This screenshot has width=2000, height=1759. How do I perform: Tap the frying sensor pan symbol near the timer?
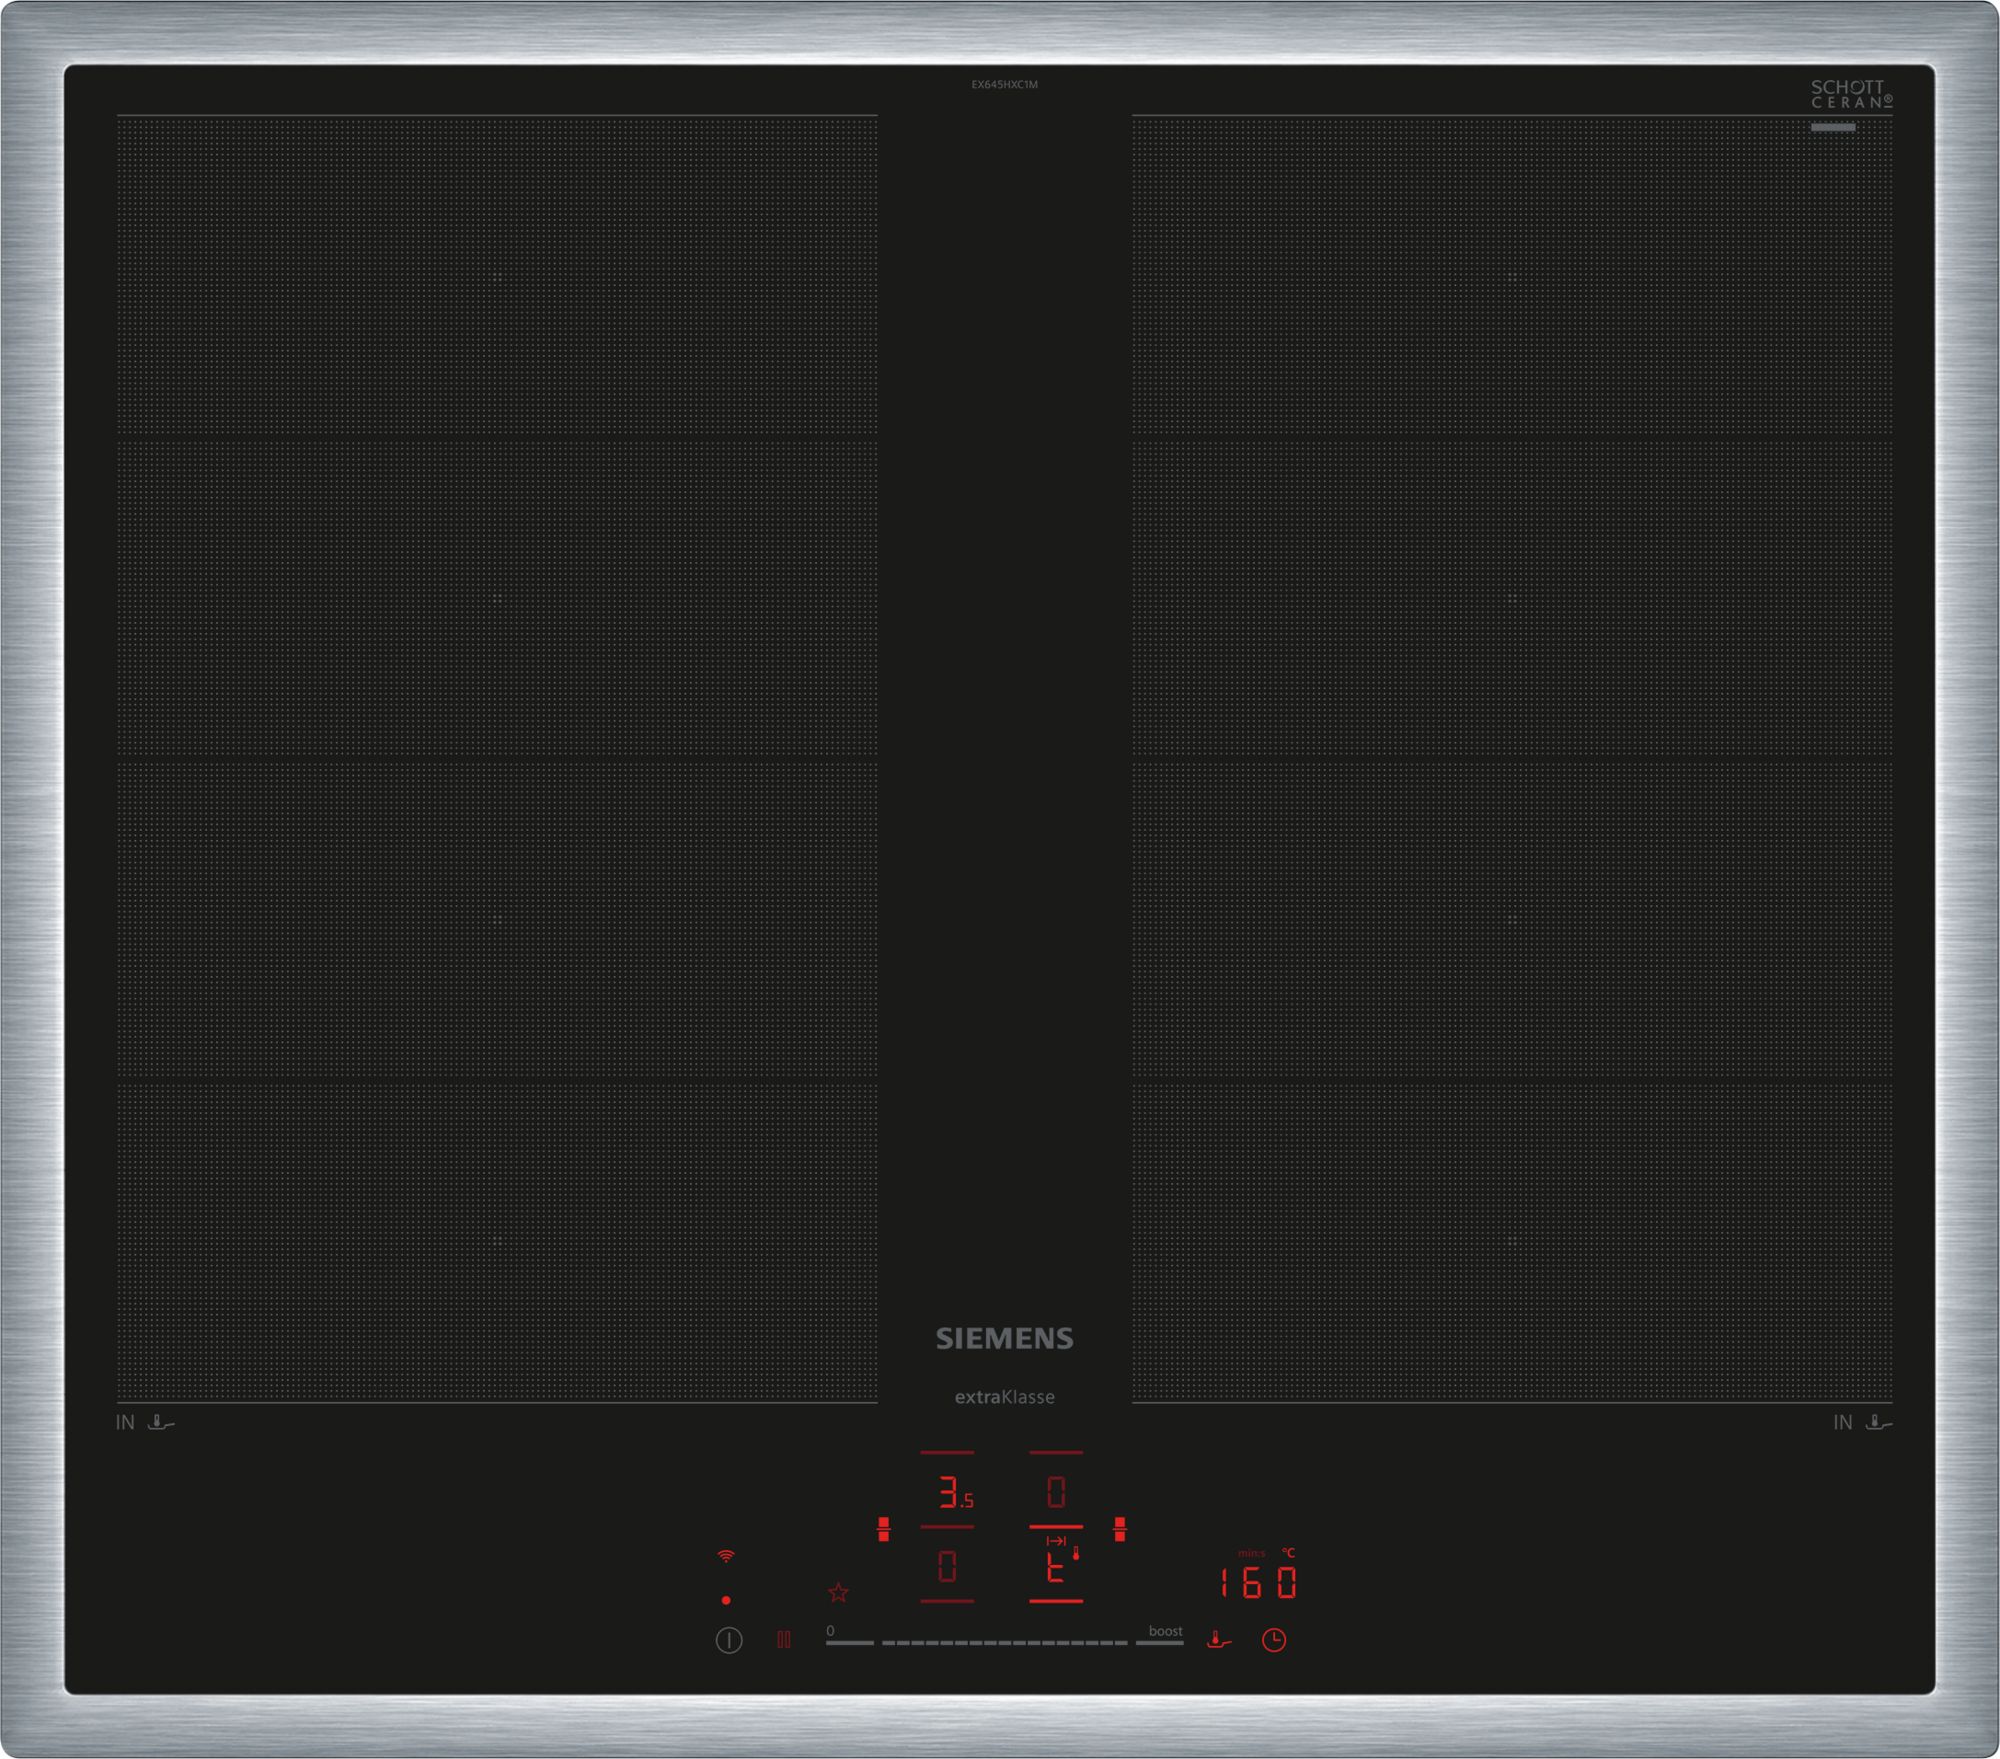[1219, 1640]
